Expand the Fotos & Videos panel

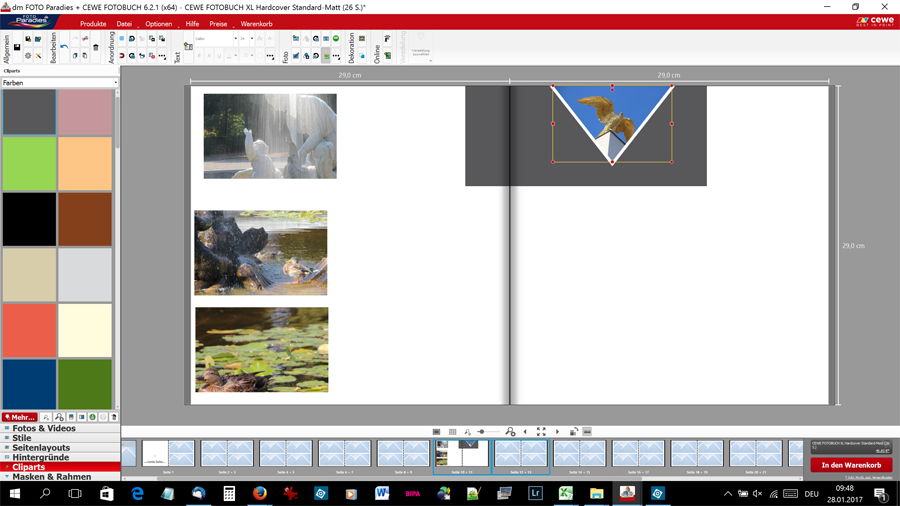[x=43, y=428]
